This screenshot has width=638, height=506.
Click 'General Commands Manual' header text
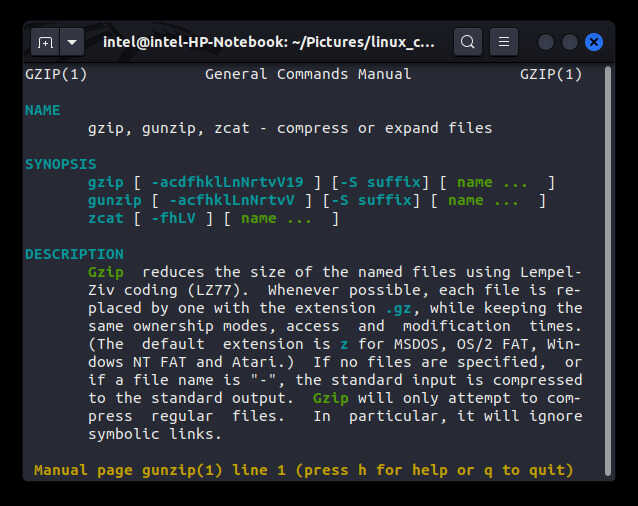[308, 74]
